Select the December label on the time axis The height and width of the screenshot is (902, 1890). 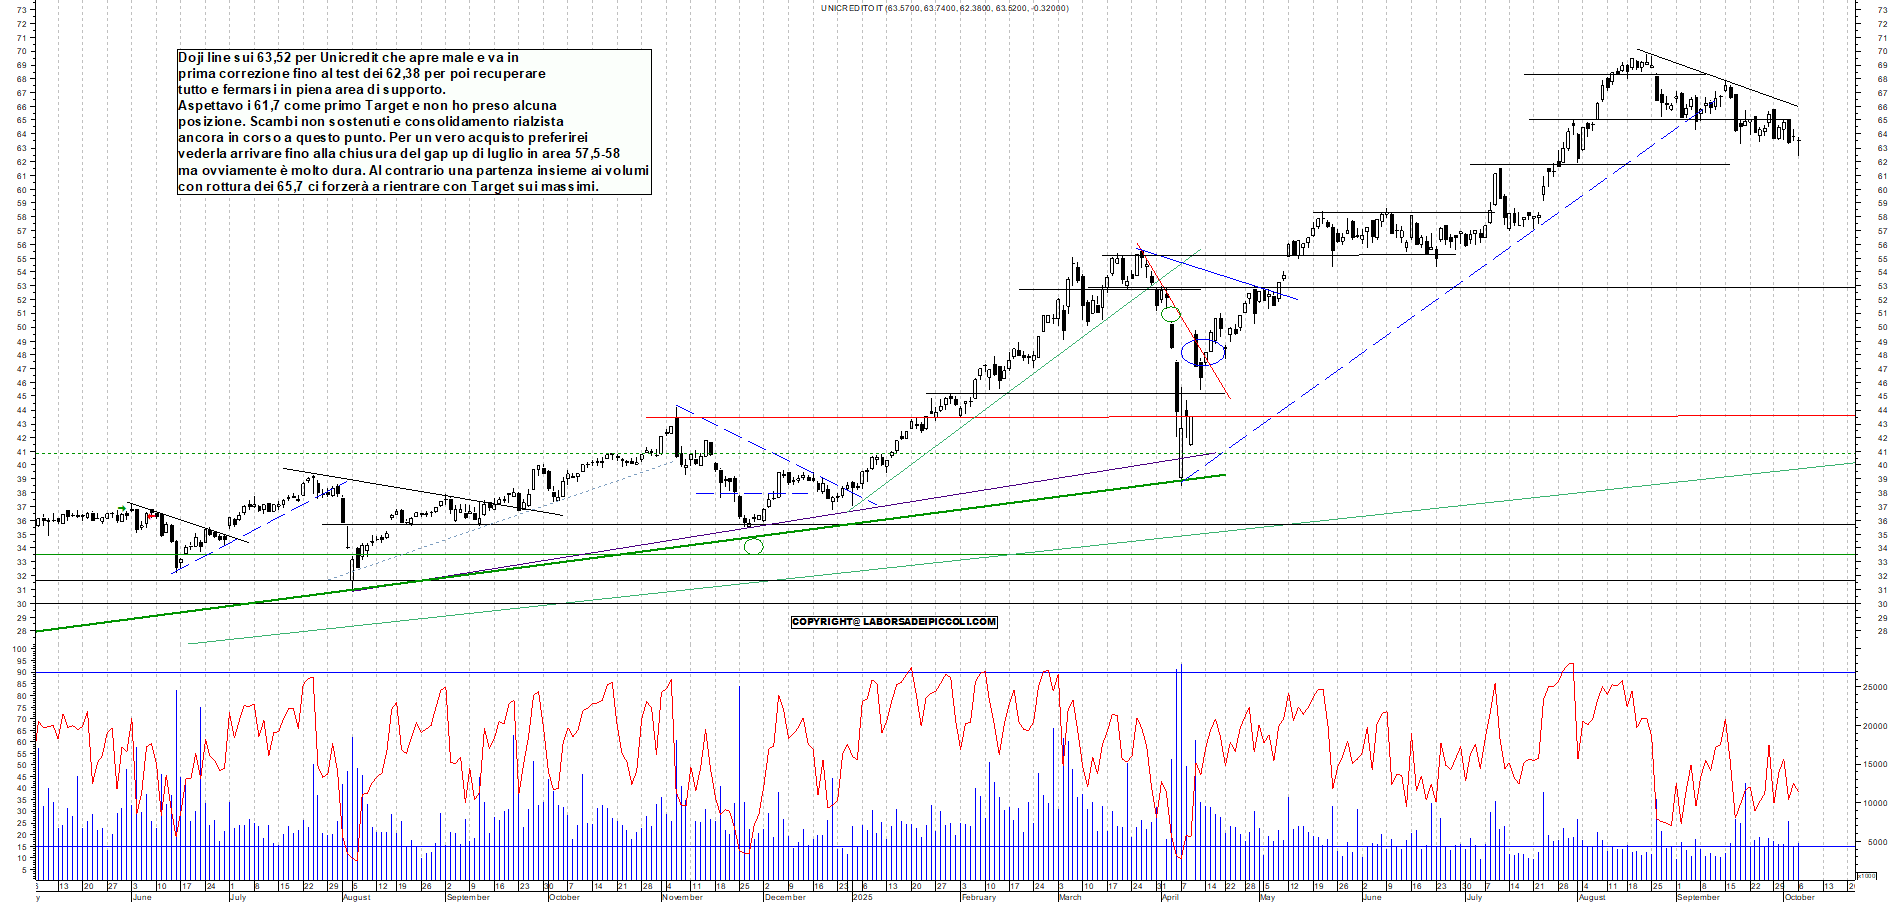coord(785,897)
